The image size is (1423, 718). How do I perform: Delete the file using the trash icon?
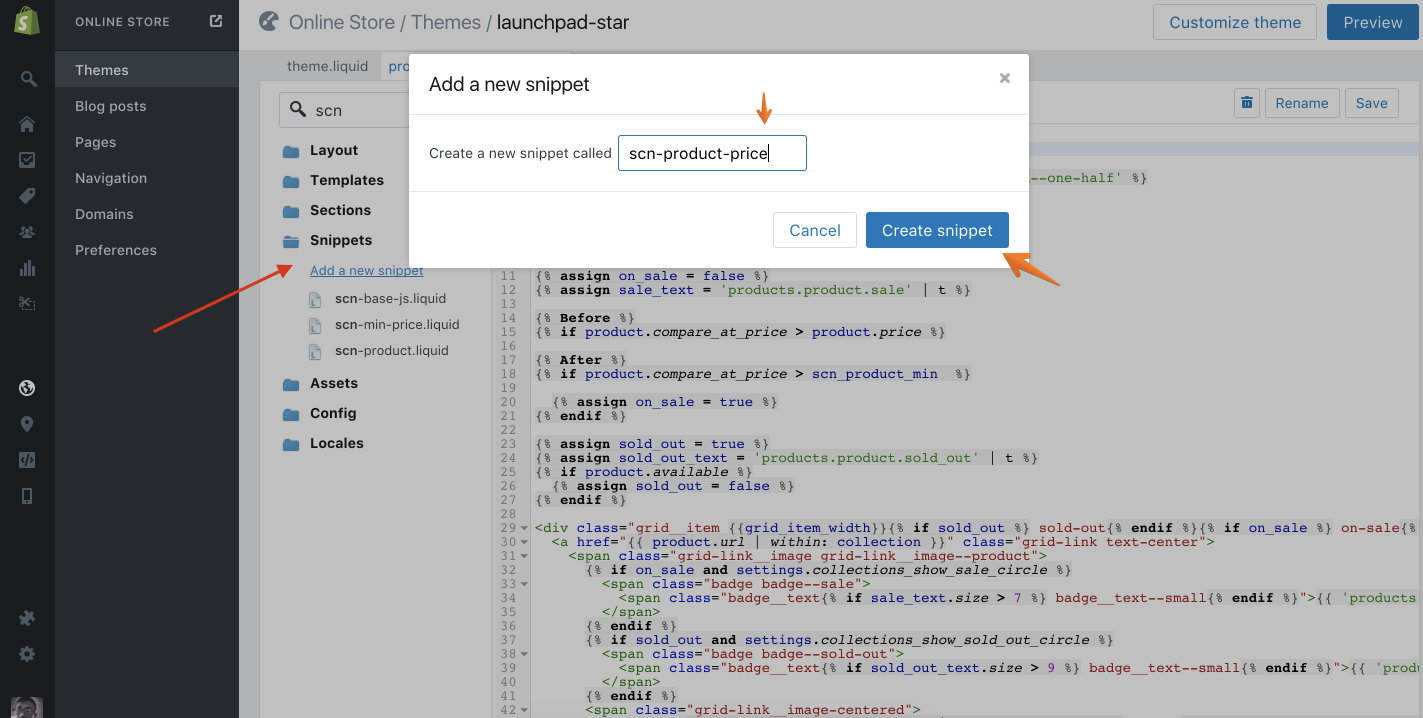(x=1246, y=102)
